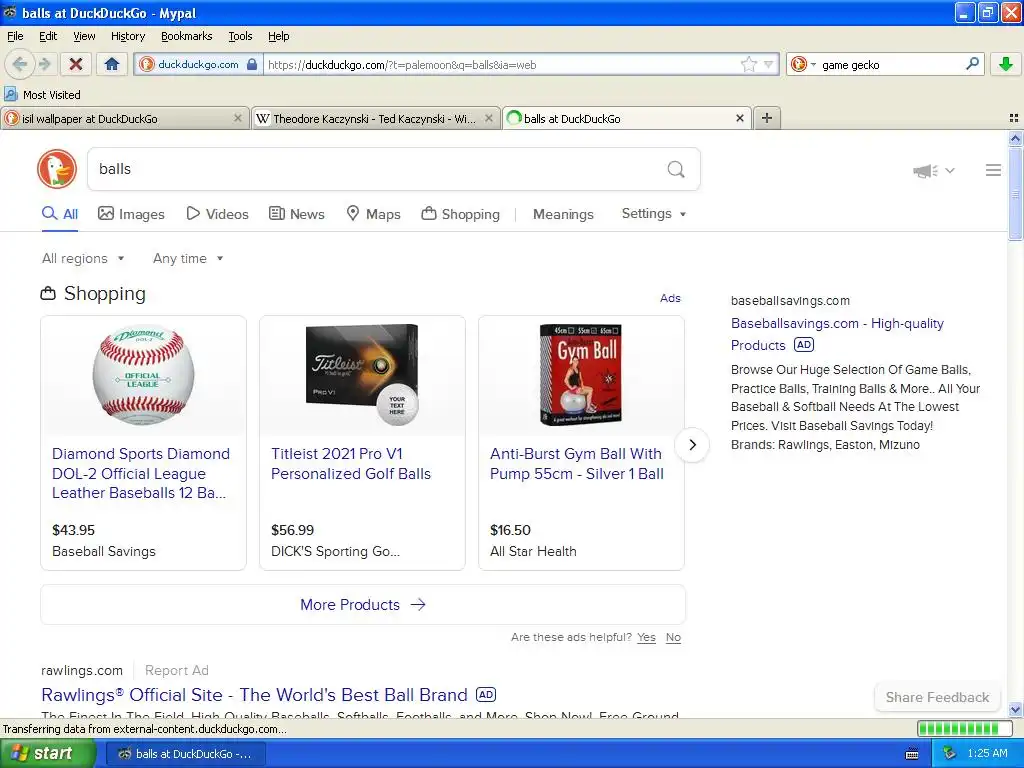Open the URL history dropdown arrow
The image size is (1024, 768).
click(769, 64)
